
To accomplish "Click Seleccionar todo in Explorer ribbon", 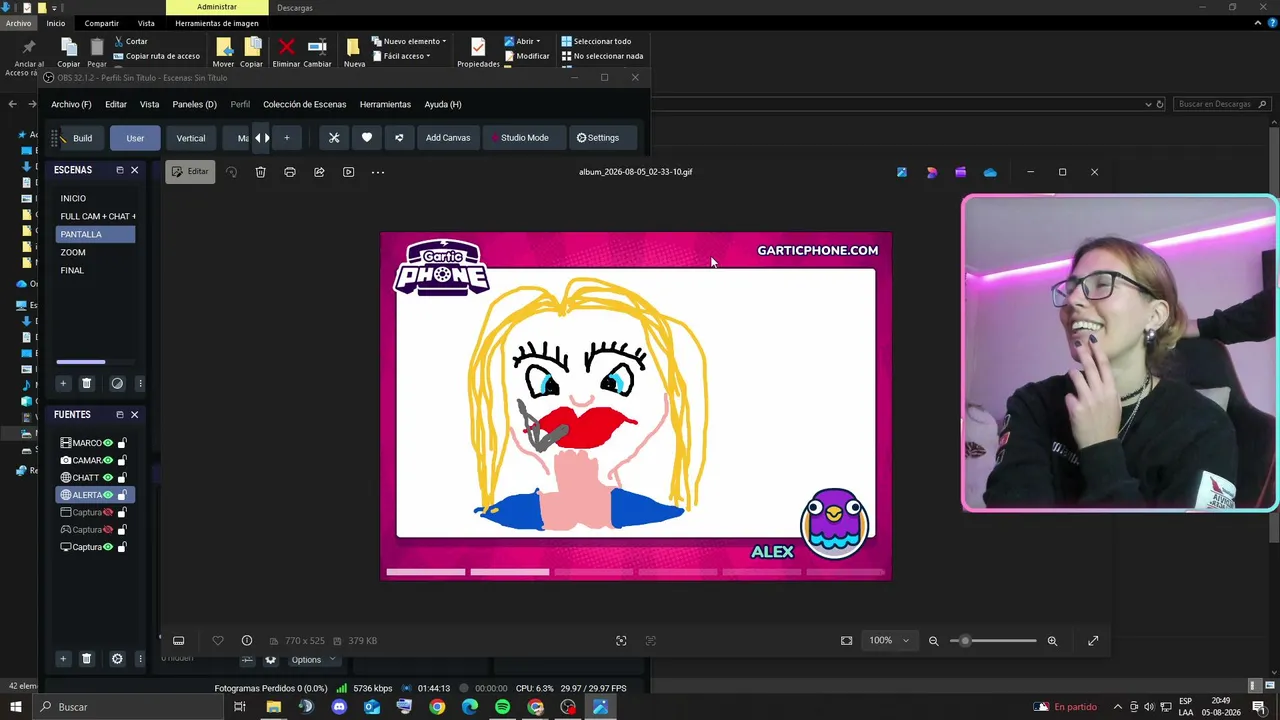I will (x=597, y=41).
